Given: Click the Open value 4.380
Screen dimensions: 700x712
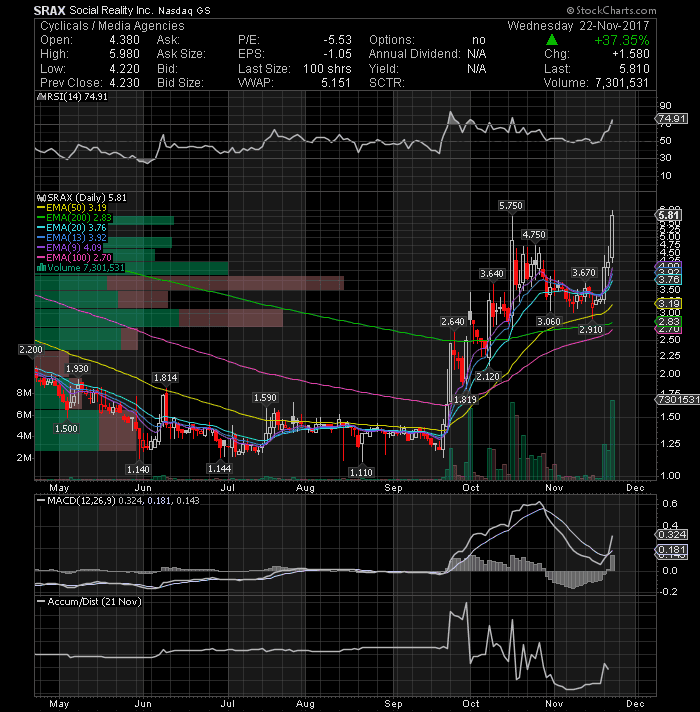Looking at the screenshot, I should click(x=124, y=40).
